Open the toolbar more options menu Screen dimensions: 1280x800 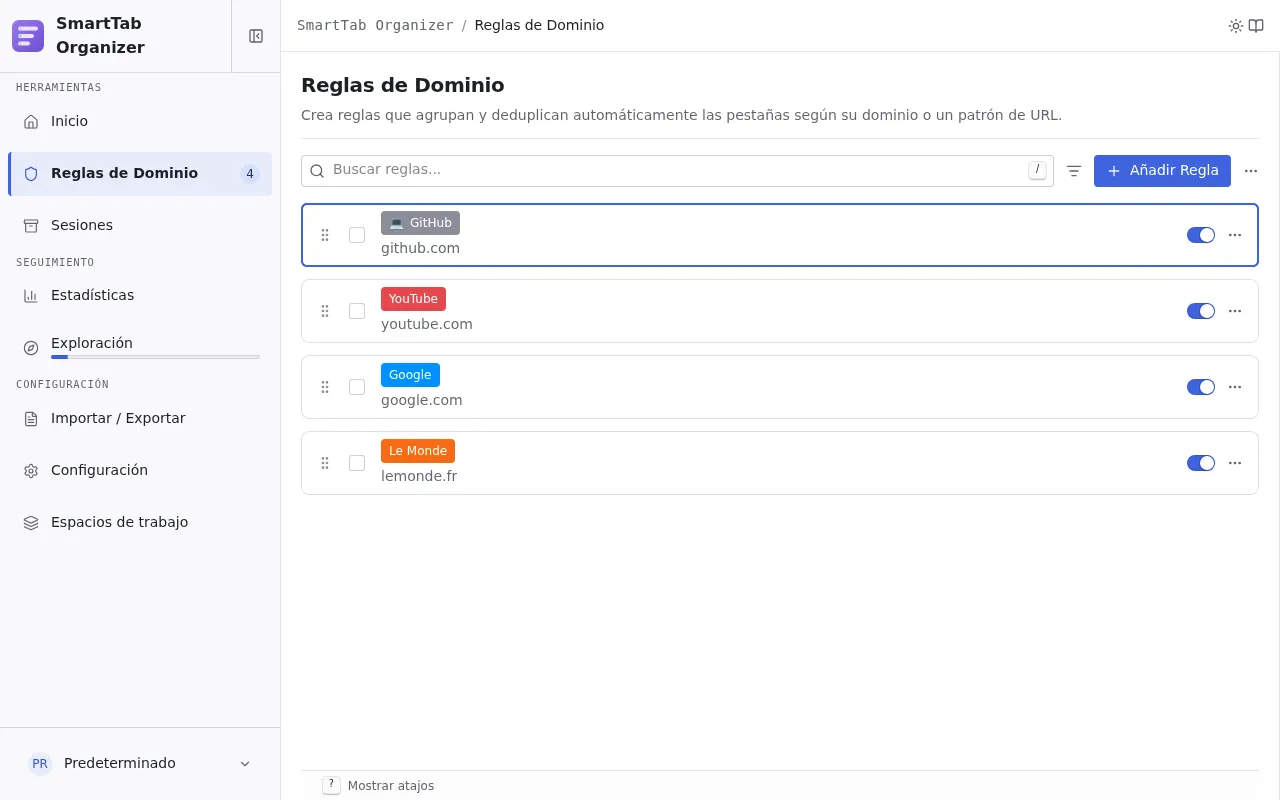pyautogui.click(x=1251, y=171)
